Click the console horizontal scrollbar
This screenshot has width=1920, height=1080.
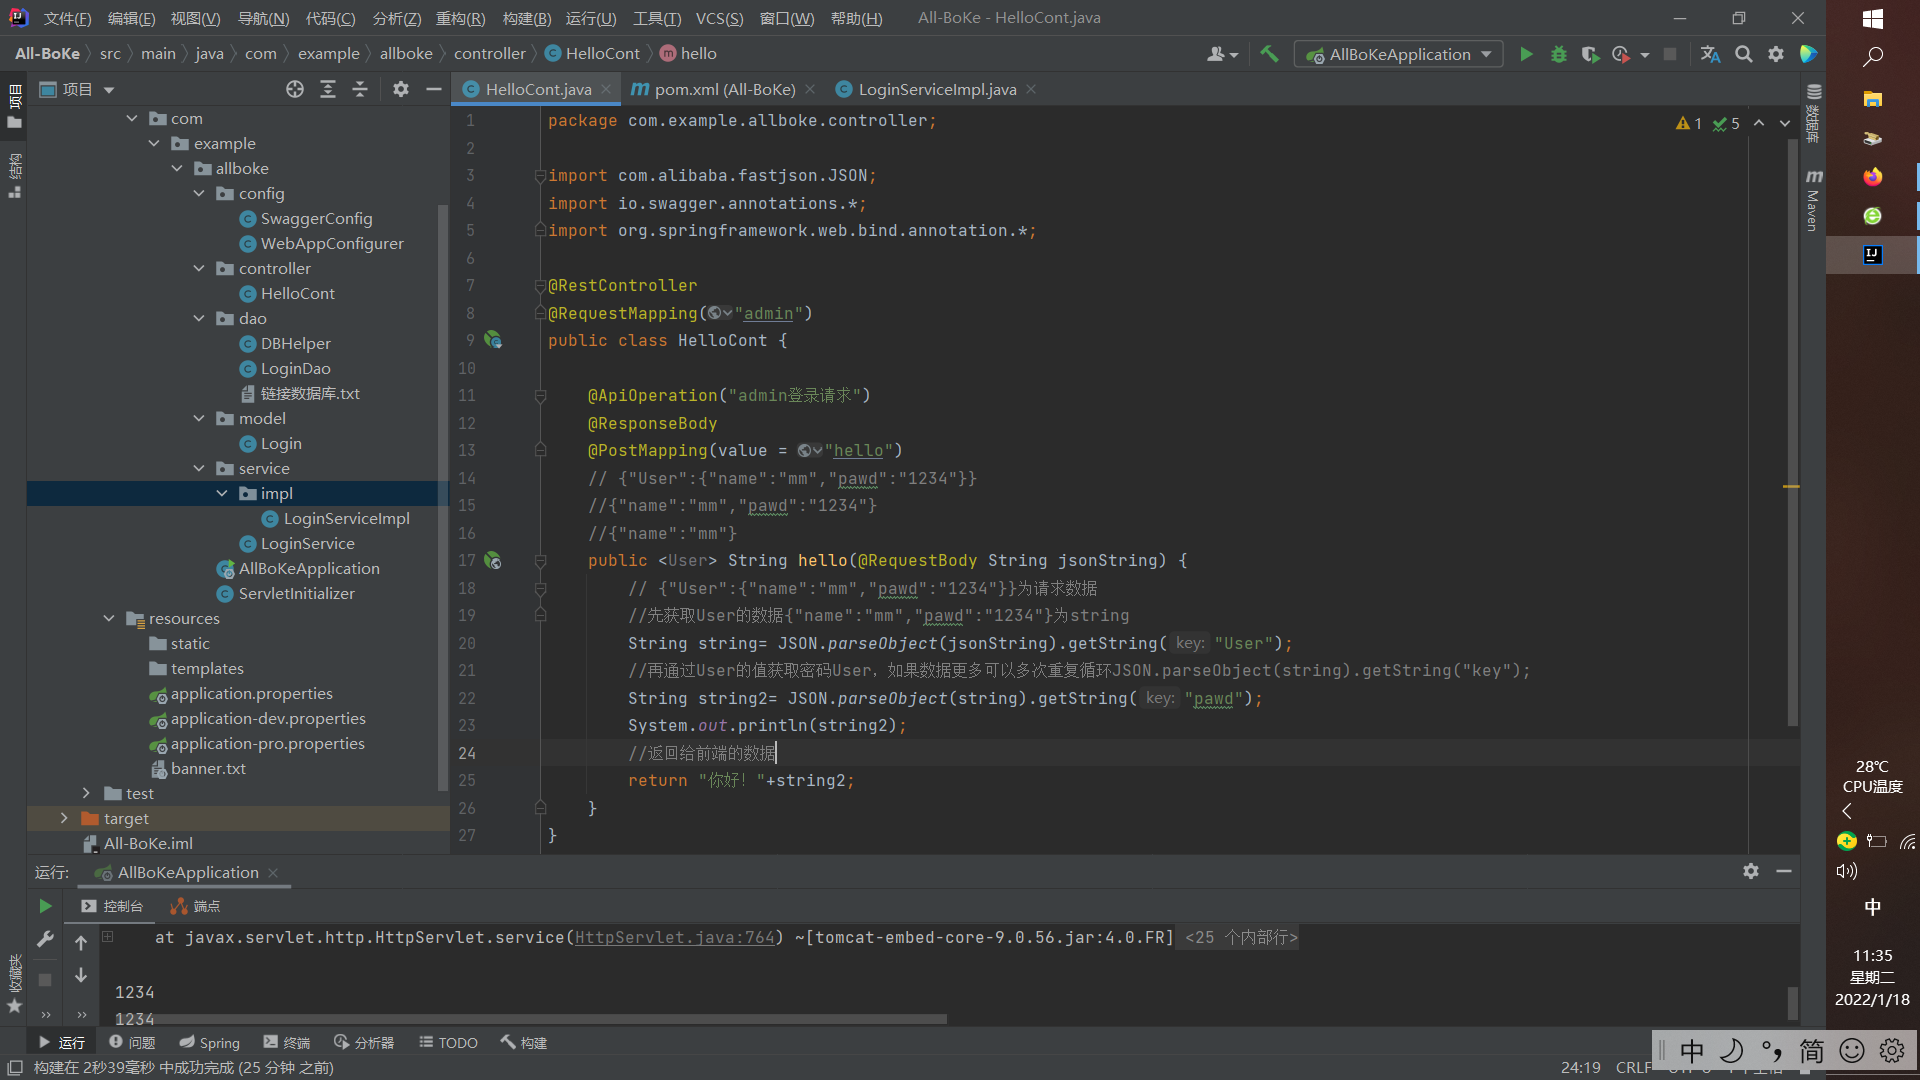pos(530,1019)
